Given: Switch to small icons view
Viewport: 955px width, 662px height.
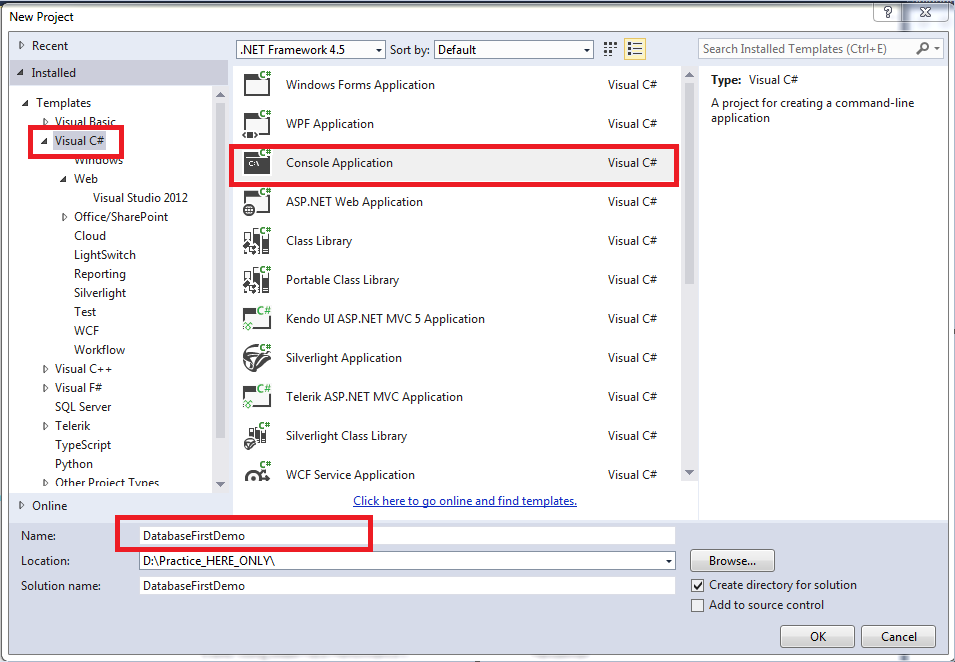Looking at the screenshot, I should [610, 49].
